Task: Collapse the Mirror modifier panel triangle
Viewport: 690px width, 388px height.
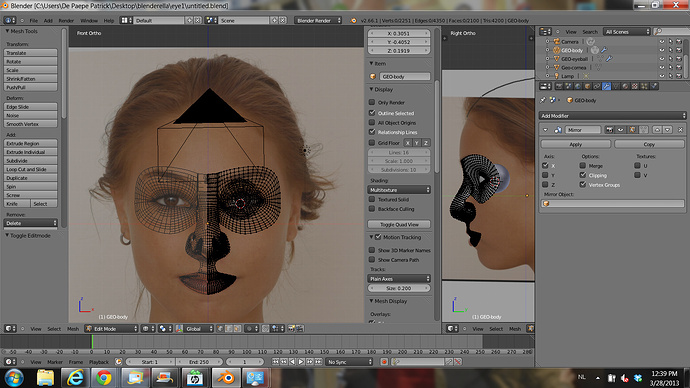Action: tap(545, 130)
